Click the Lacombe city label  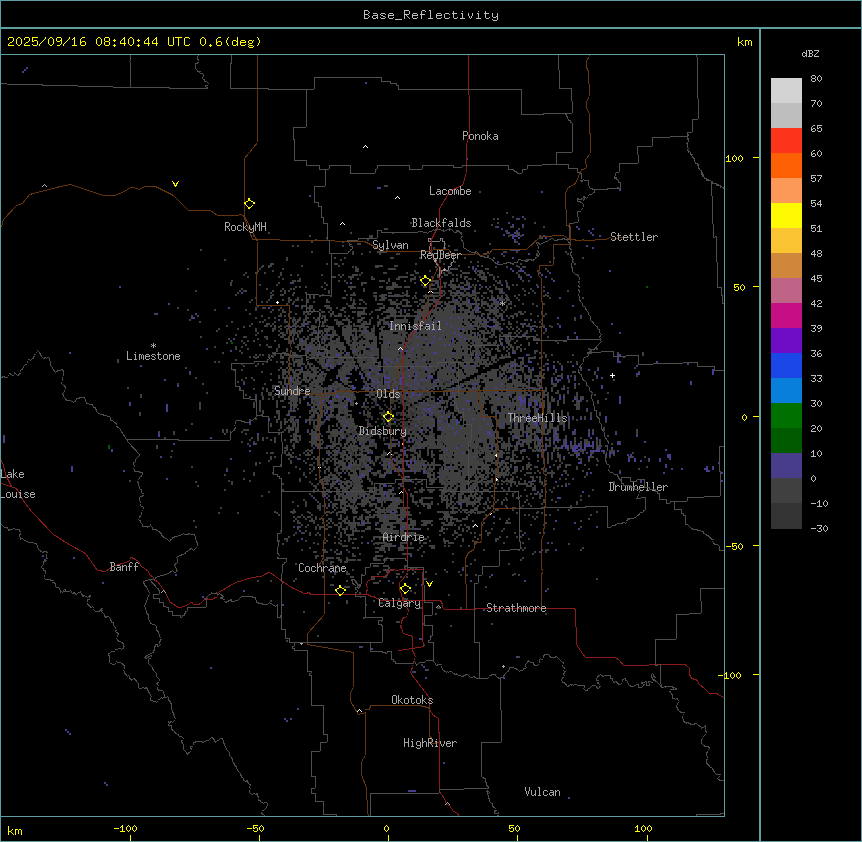click(450, 191)
